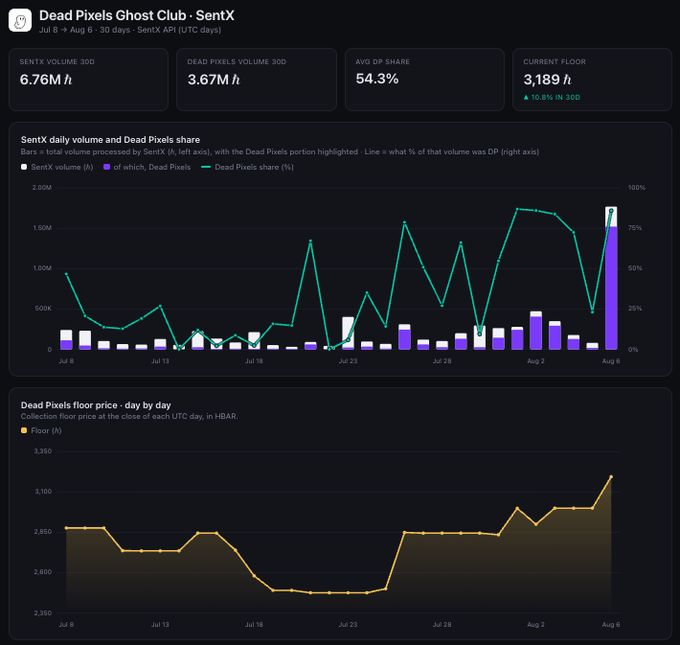Click the Jul 23 white volume bar
Screen dimensions: 680x645
tap(348, 331)
